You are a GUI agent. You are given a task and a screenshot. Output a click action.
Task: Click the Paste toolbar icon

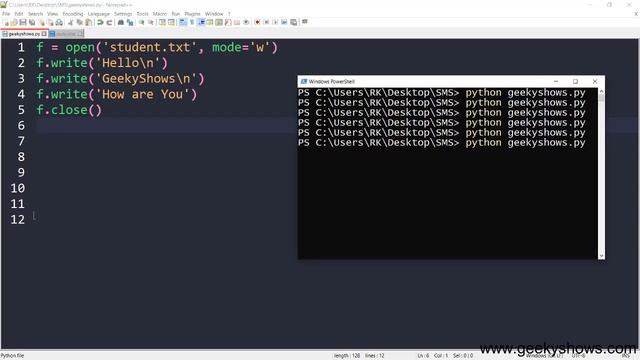point(88,22)
